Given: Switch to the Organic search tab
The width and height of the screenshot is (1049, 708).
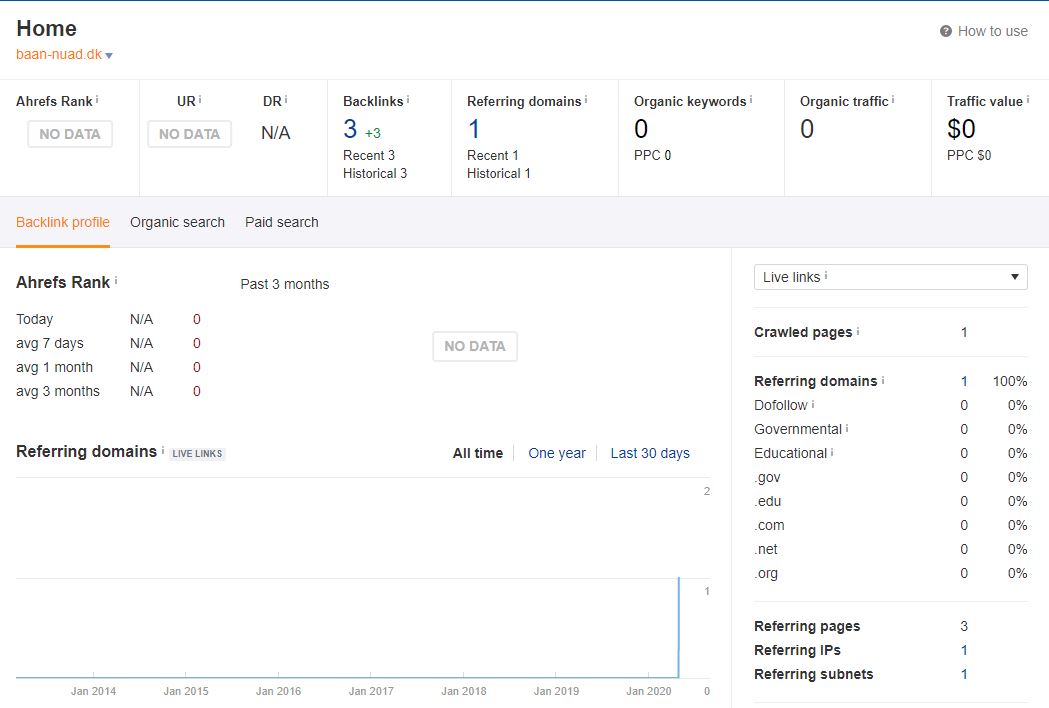Looking at the screenshot, I should (177, 222).
